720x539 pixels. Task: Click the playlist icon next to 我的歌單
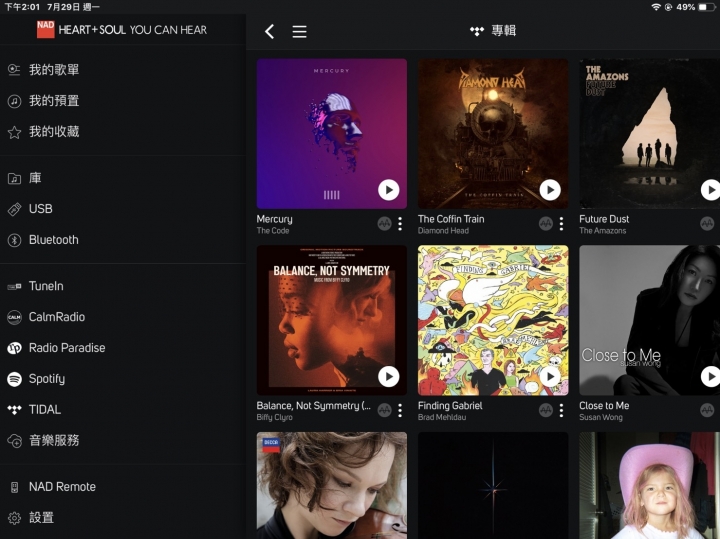point(14,70)
